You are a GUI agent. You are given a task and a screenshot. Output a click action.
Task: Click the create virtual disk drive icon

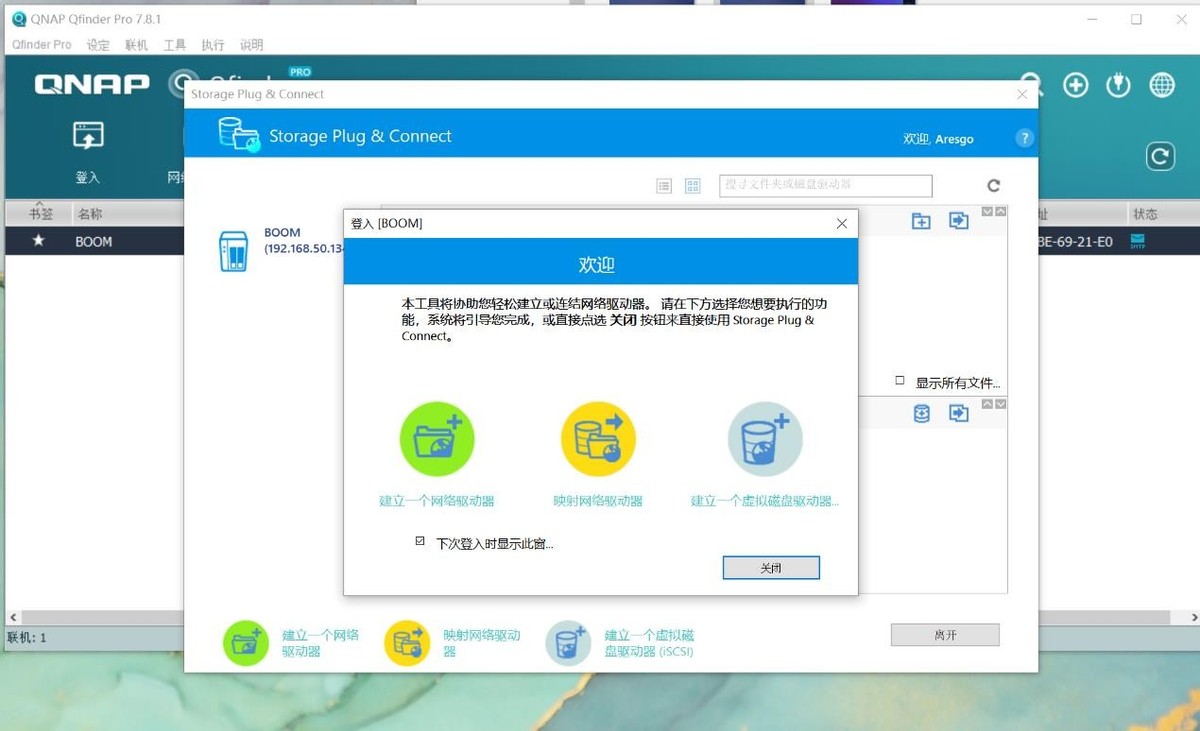764,438
